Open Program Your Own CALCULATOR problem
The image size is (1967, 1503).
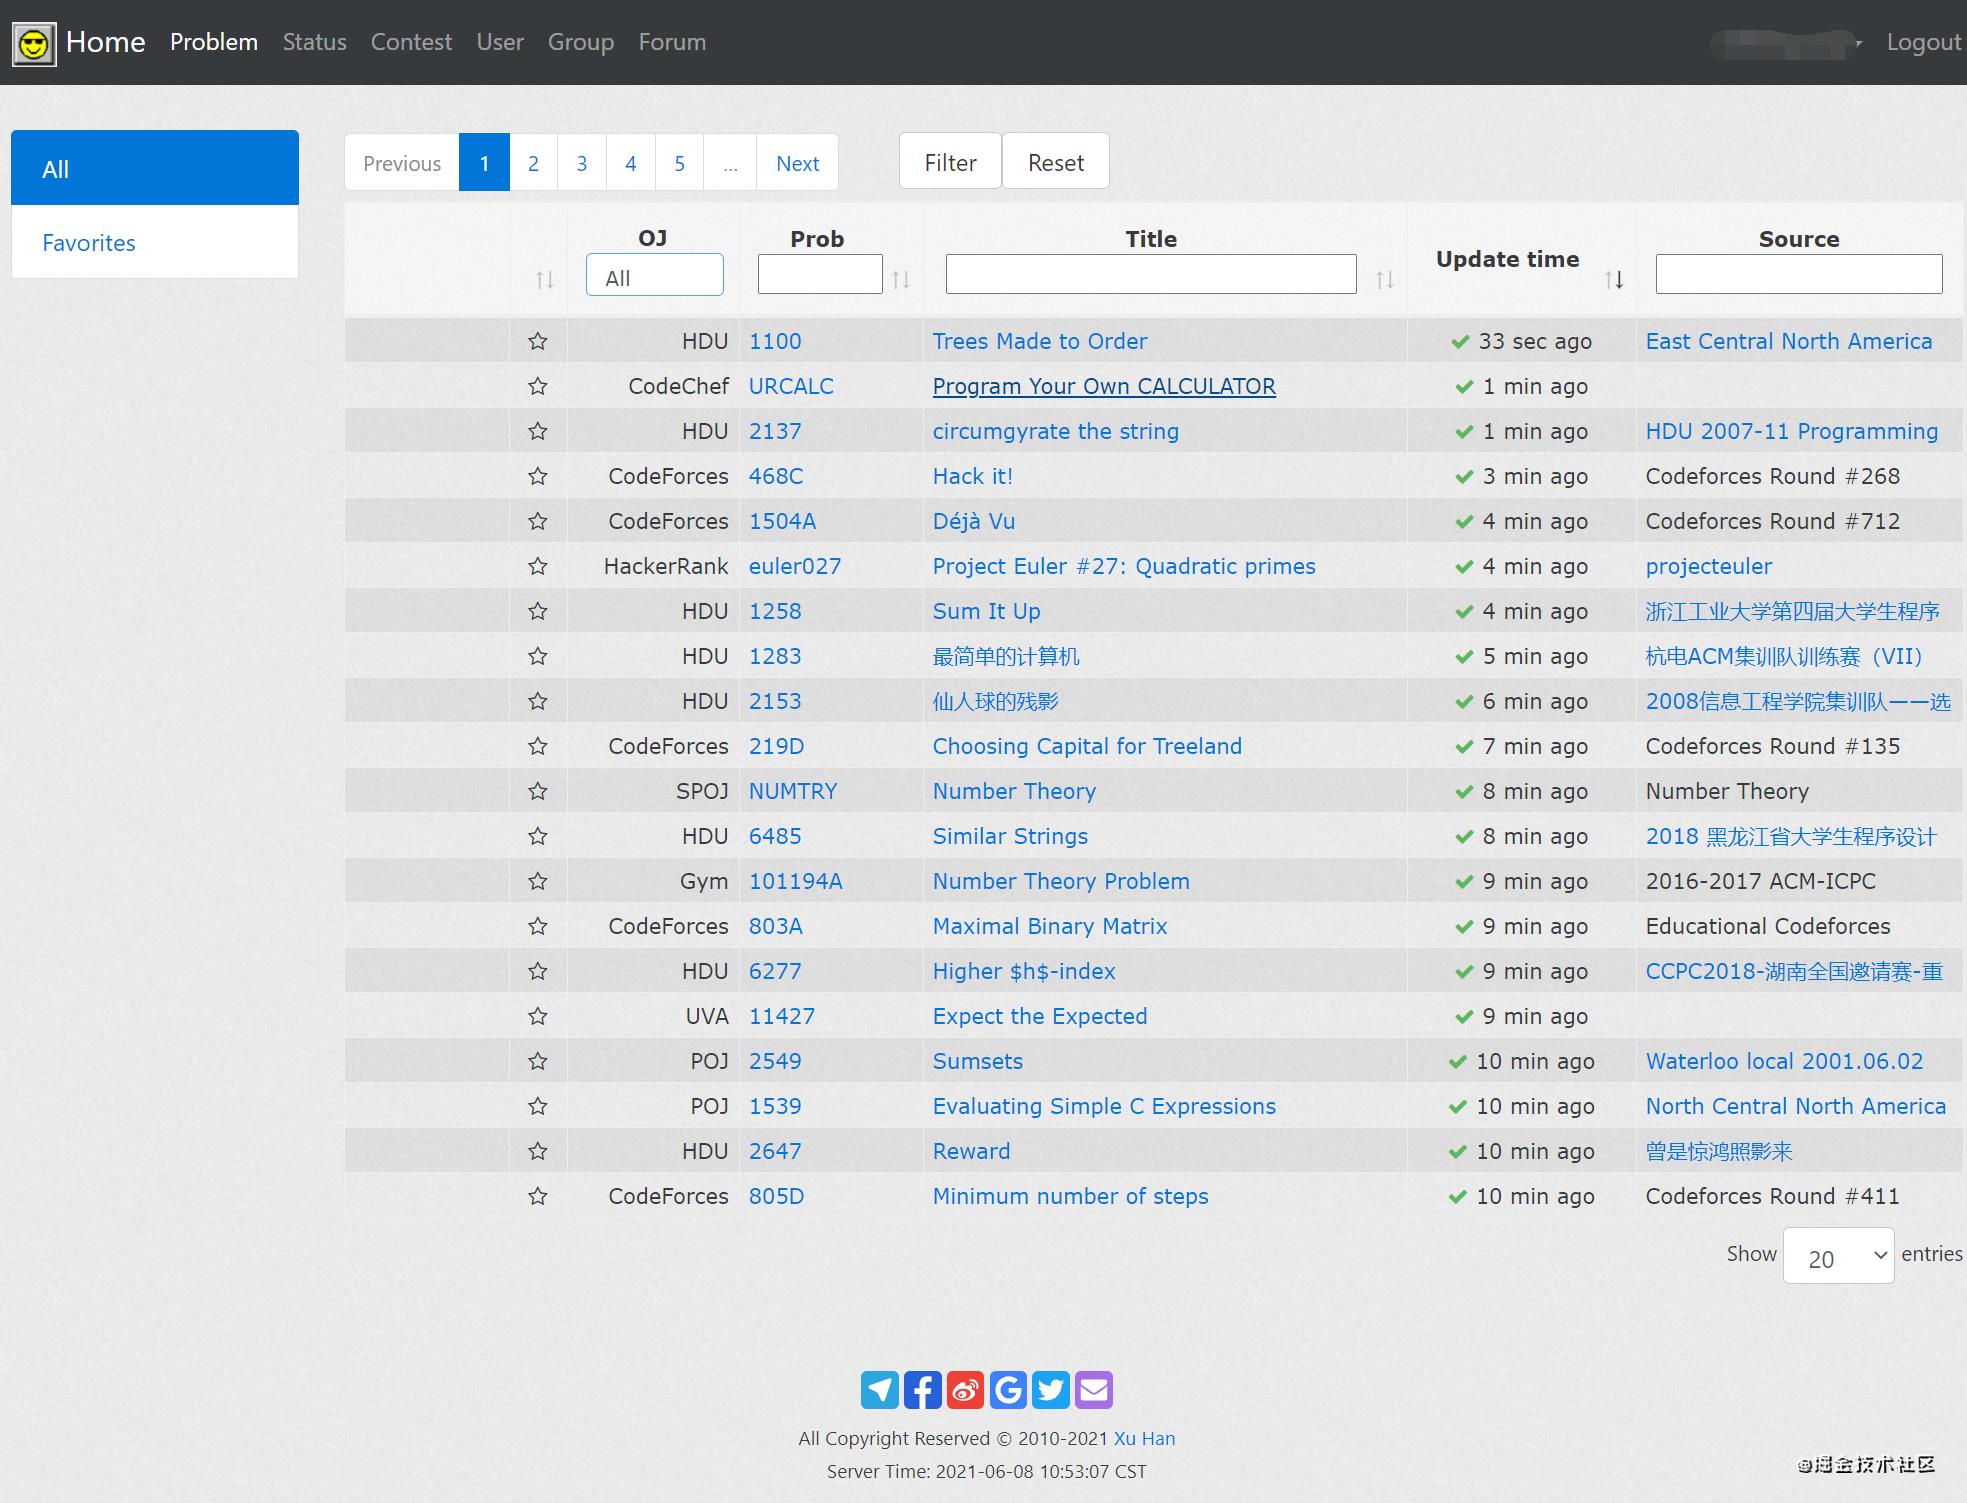point(1104,386)
